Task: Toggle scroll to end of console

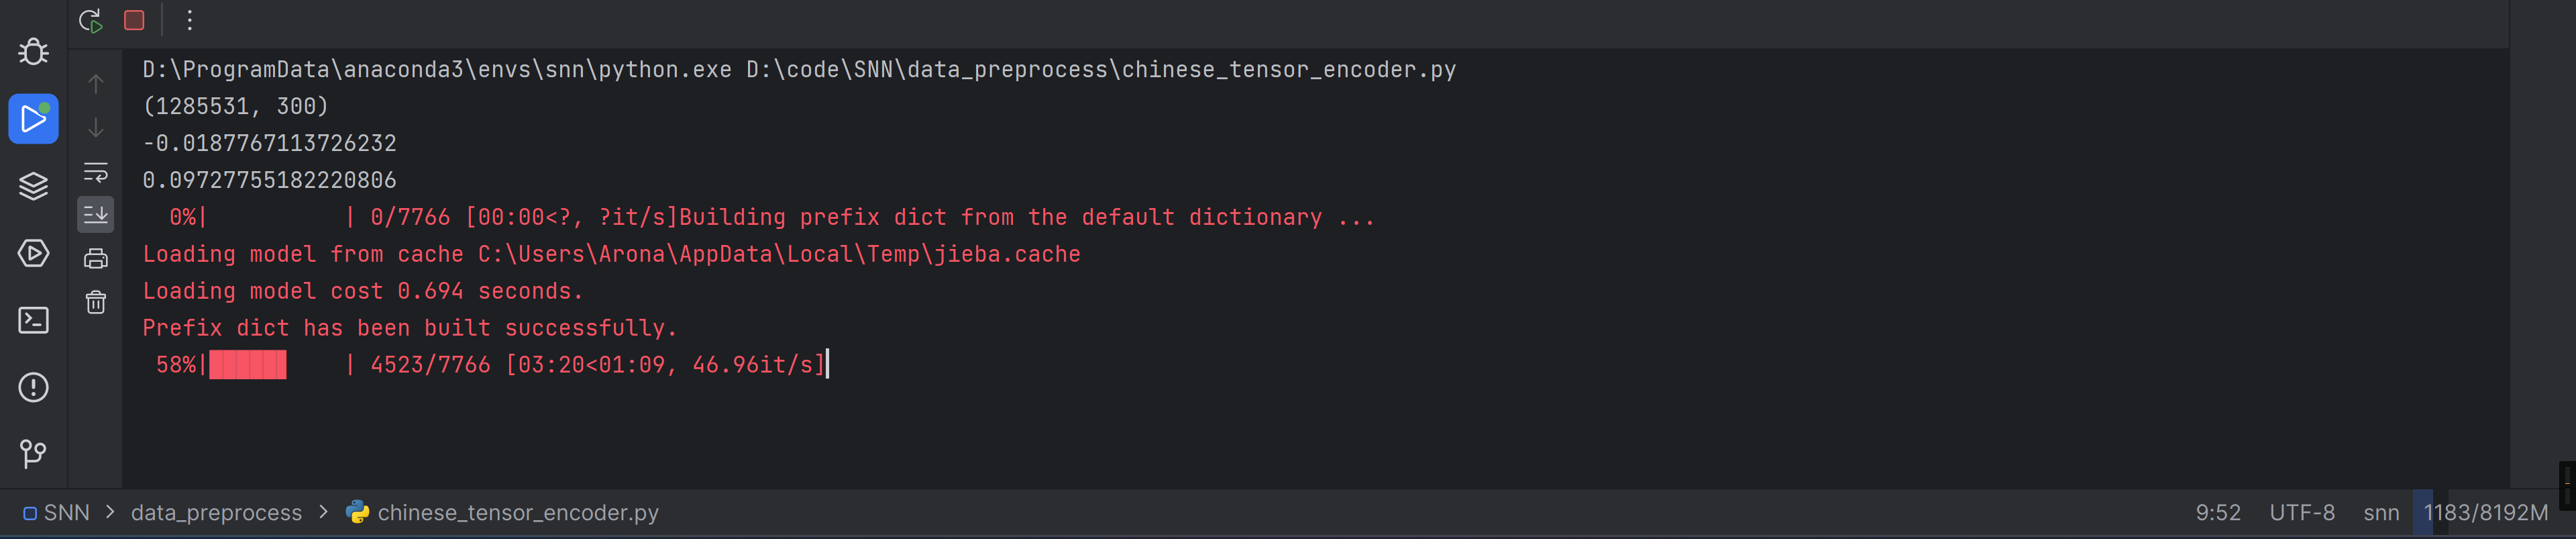Action: tap(96, 214)
